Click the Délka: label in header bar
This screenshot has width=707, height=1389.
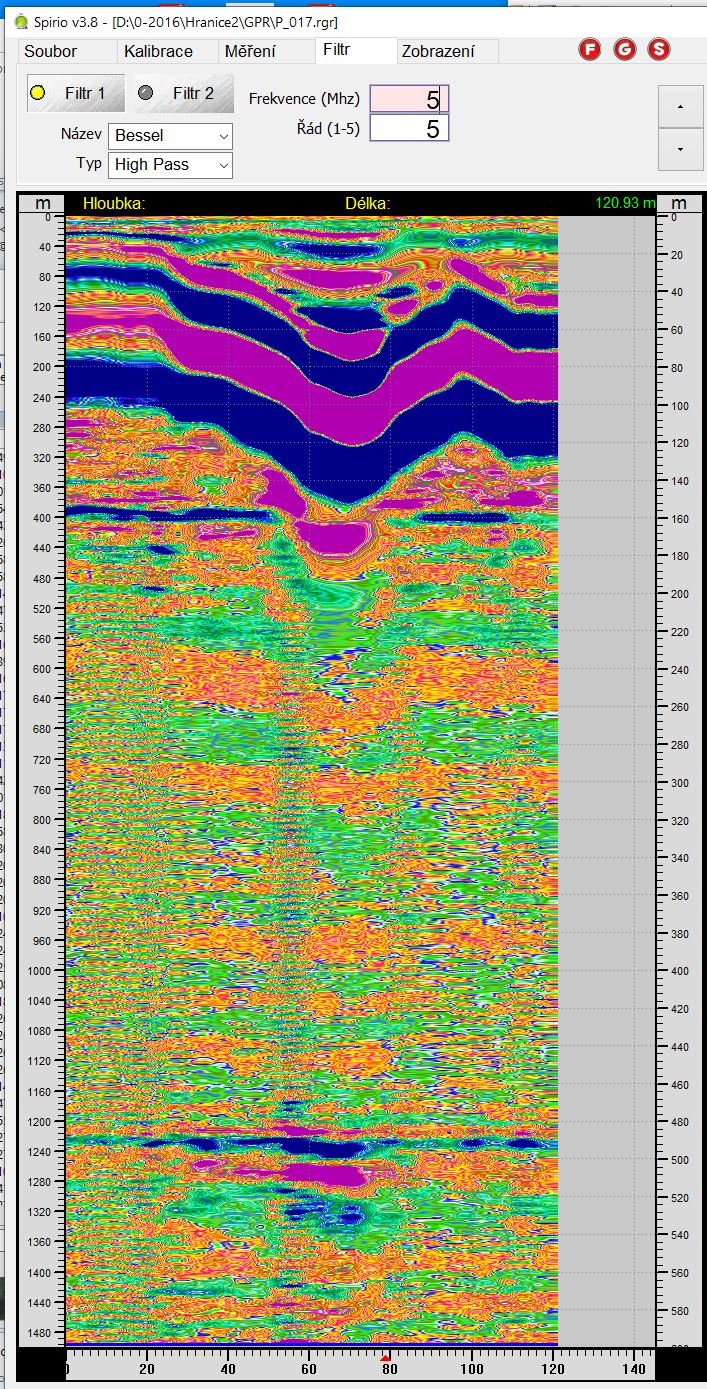point(367,203)
